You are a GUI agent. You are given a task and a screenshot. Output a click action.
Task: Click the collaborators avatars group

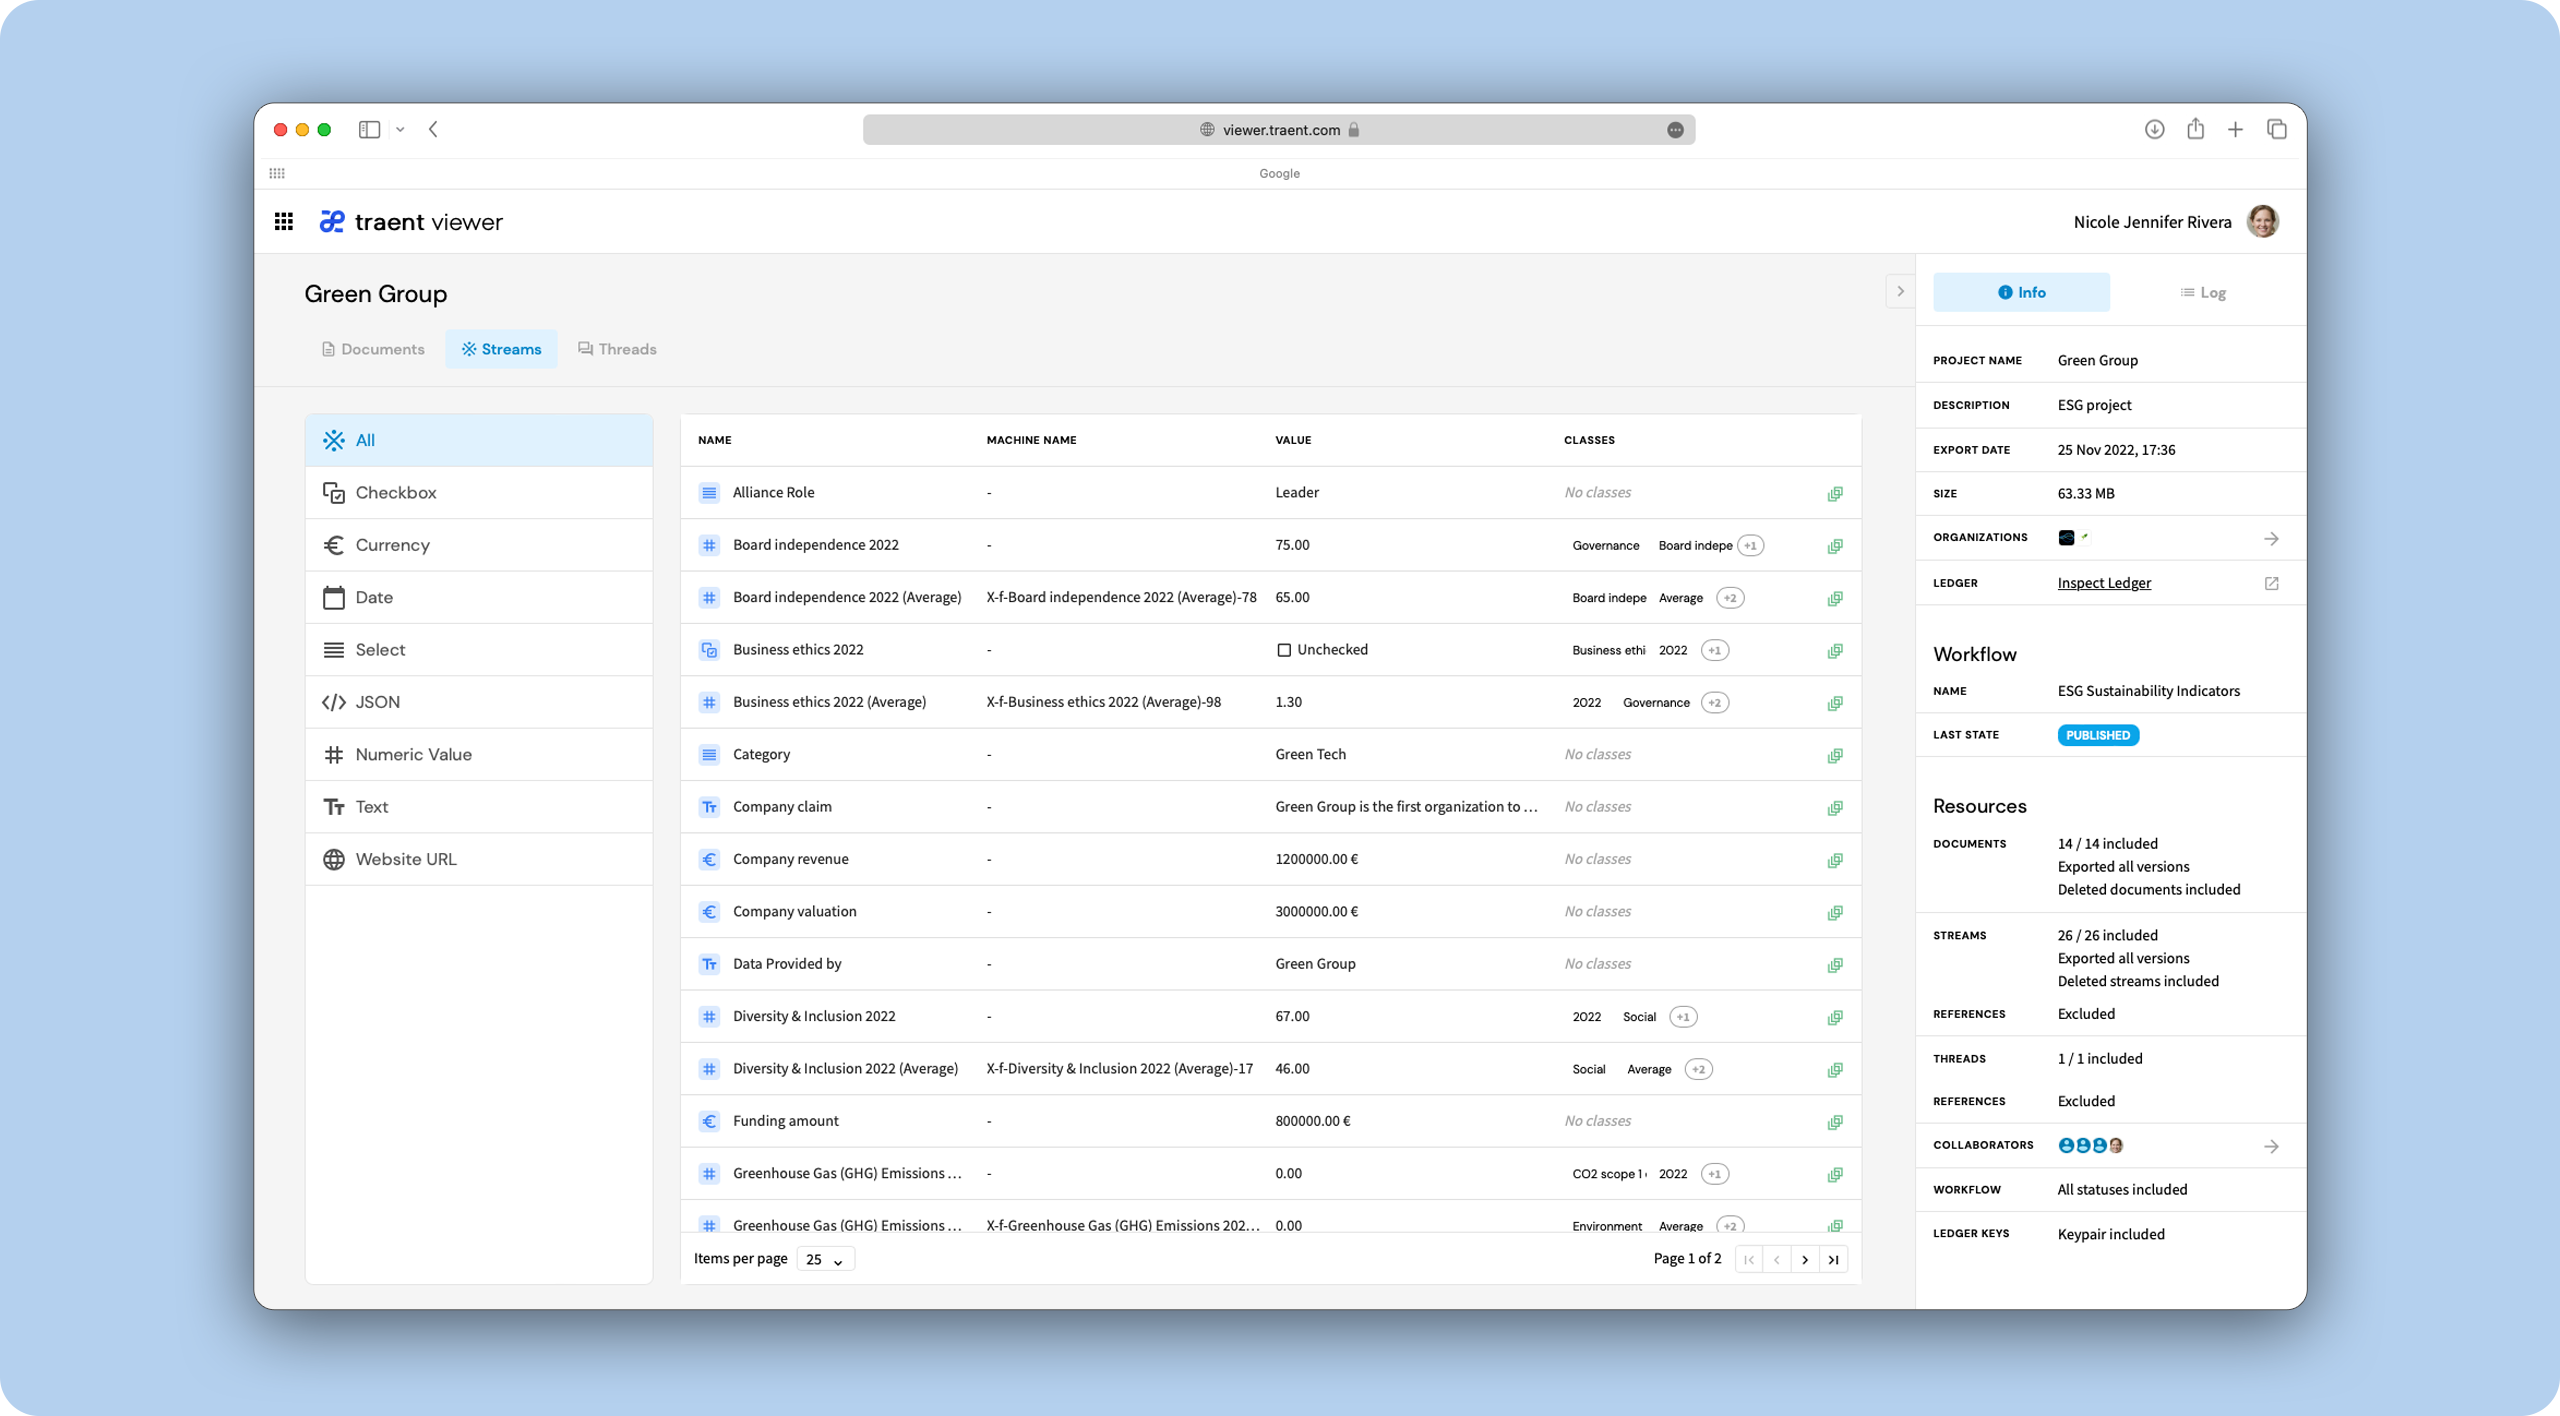click(x=2091, y=1146)
